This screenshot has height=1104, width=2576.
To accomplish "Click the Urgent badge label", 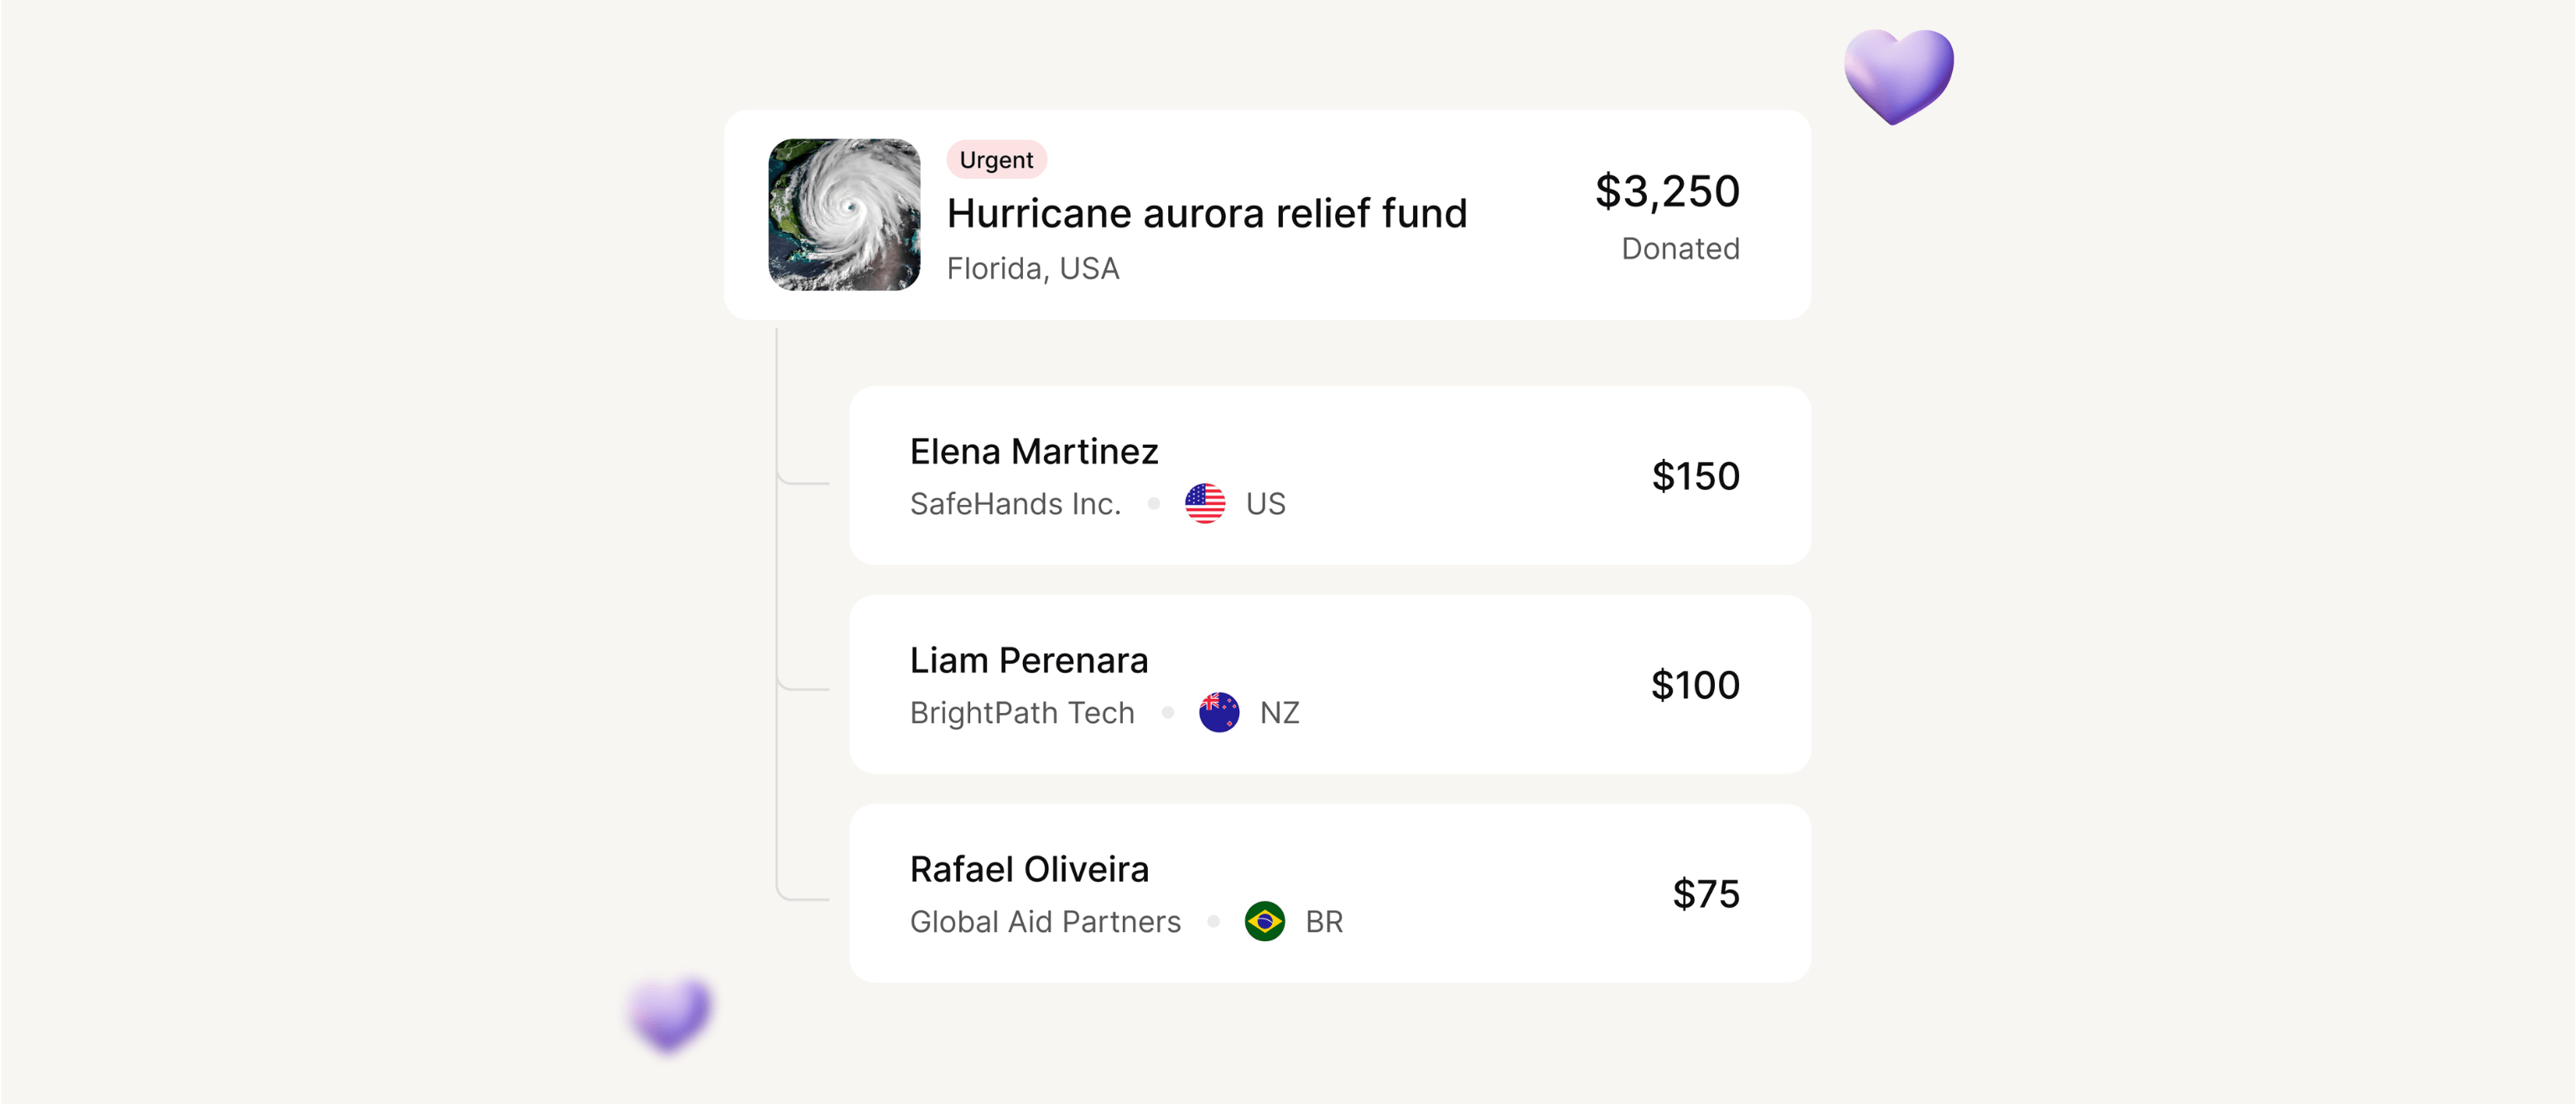I will [x=996, y=160].
